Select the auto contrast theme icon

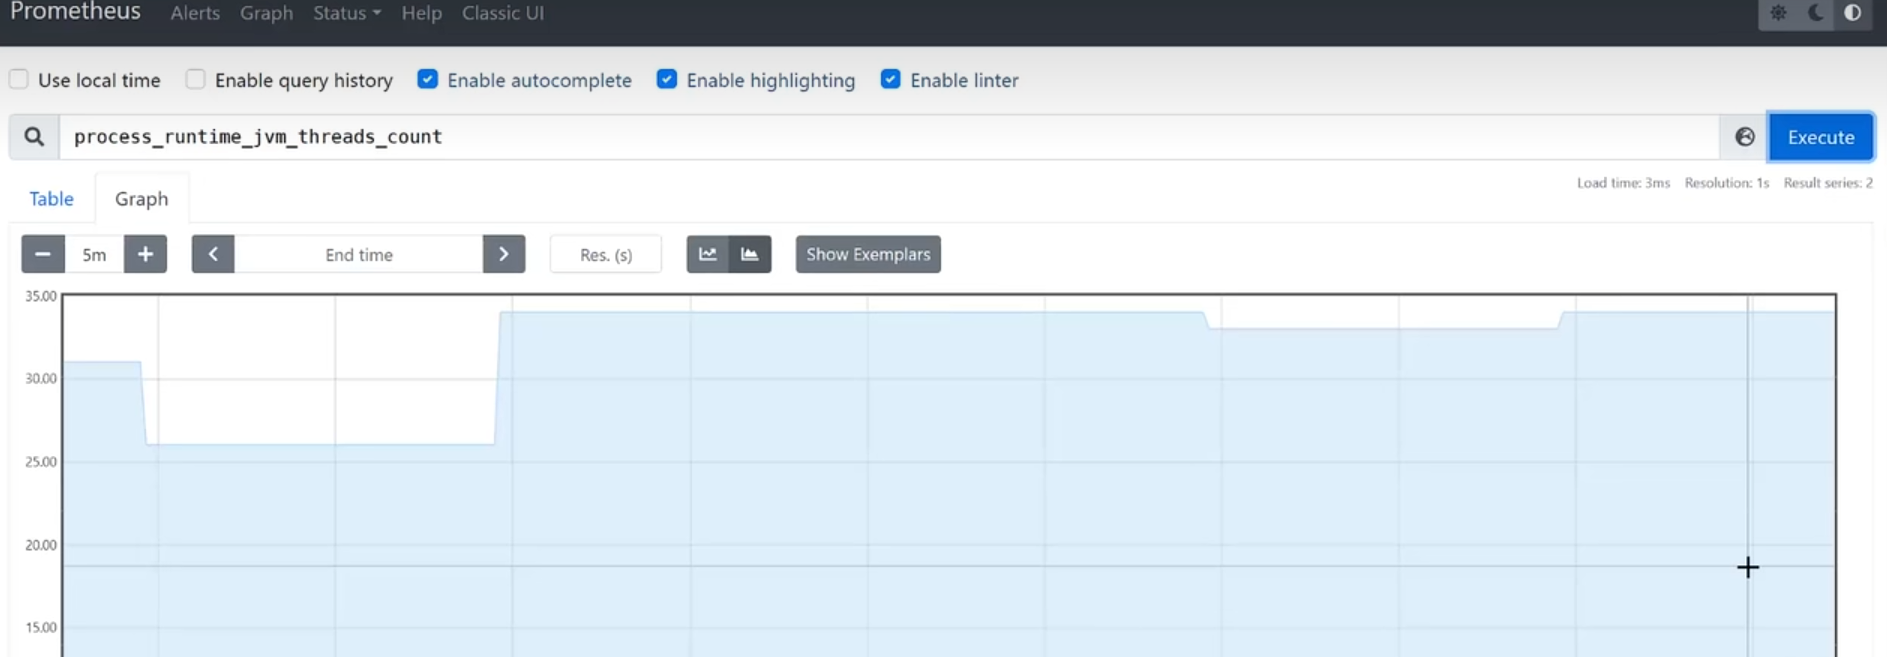click(1853, 13)
